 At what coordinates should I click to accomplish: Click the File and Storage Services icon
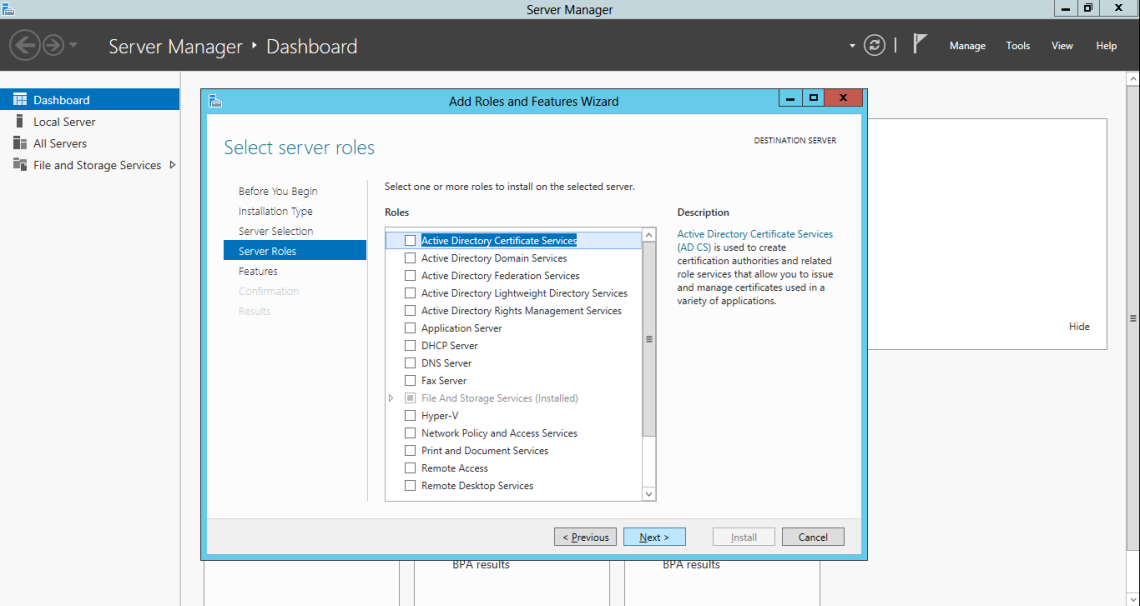click(20, 165)
